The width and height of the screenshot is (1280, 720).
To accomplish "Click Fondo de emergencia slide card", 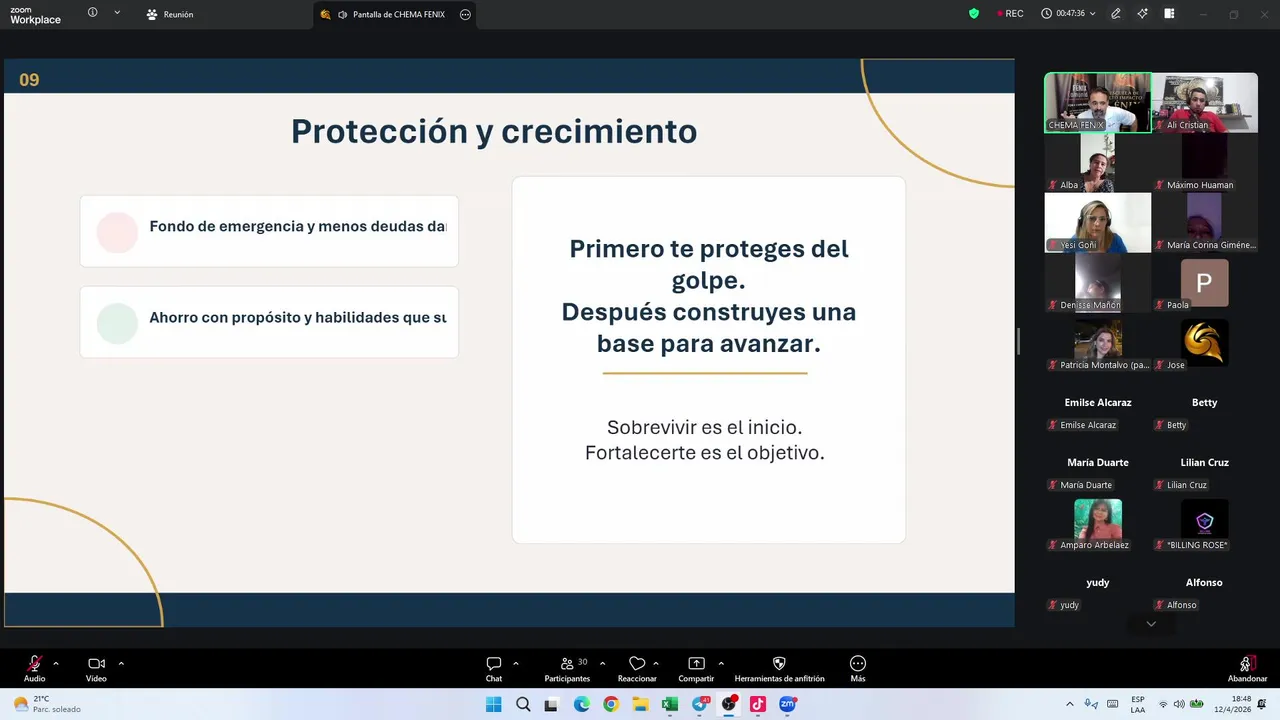I will click(x=269, y=231).
